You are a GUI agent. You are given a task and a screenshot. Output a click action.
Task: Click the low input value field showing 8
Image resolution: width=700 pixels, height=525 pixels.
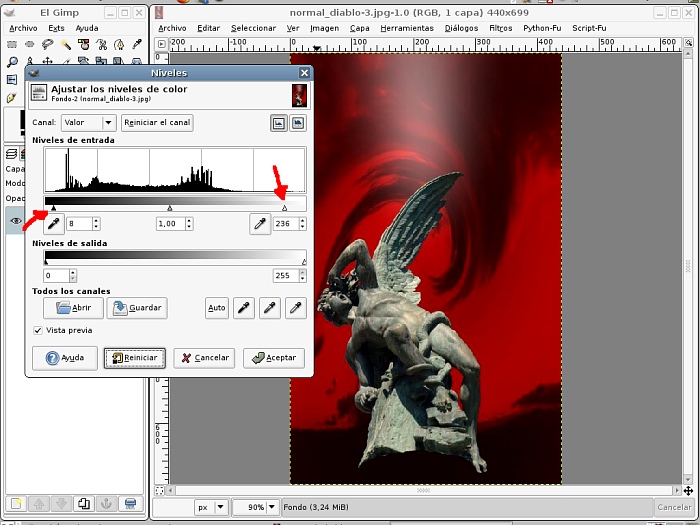79,224
